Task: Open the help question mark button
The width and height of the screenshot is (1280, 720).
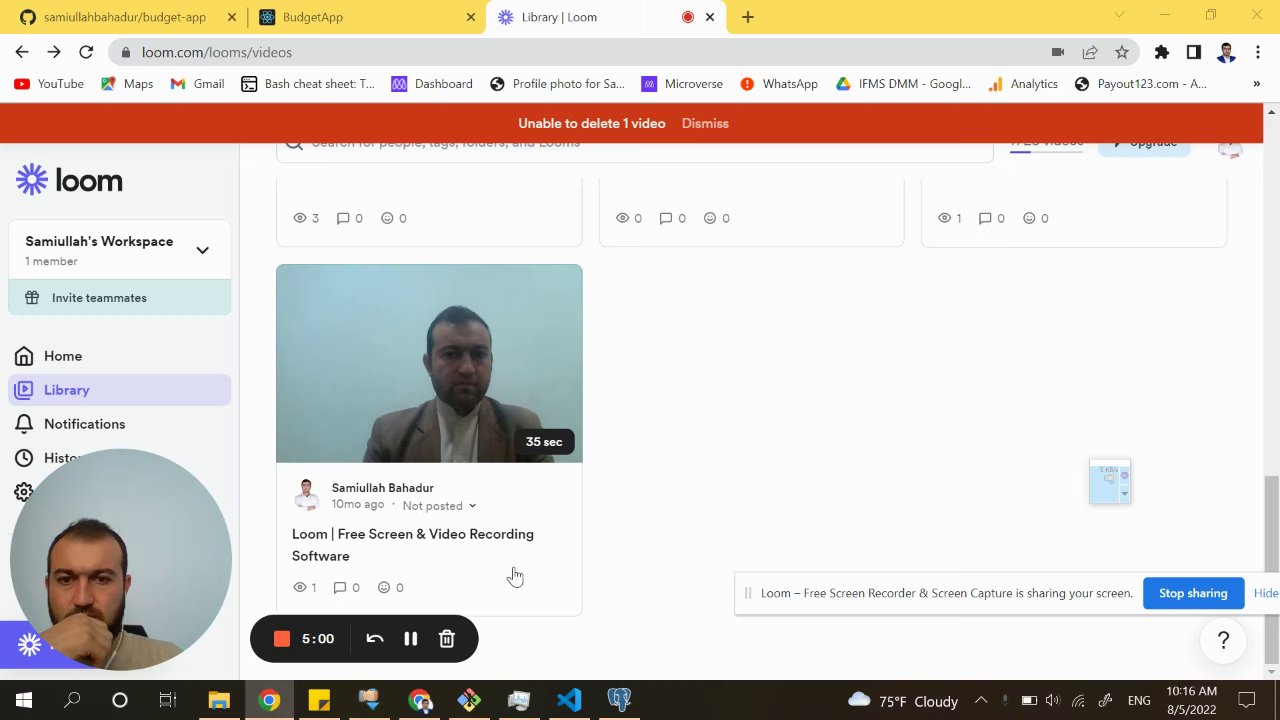Action: pos(1223,641)
